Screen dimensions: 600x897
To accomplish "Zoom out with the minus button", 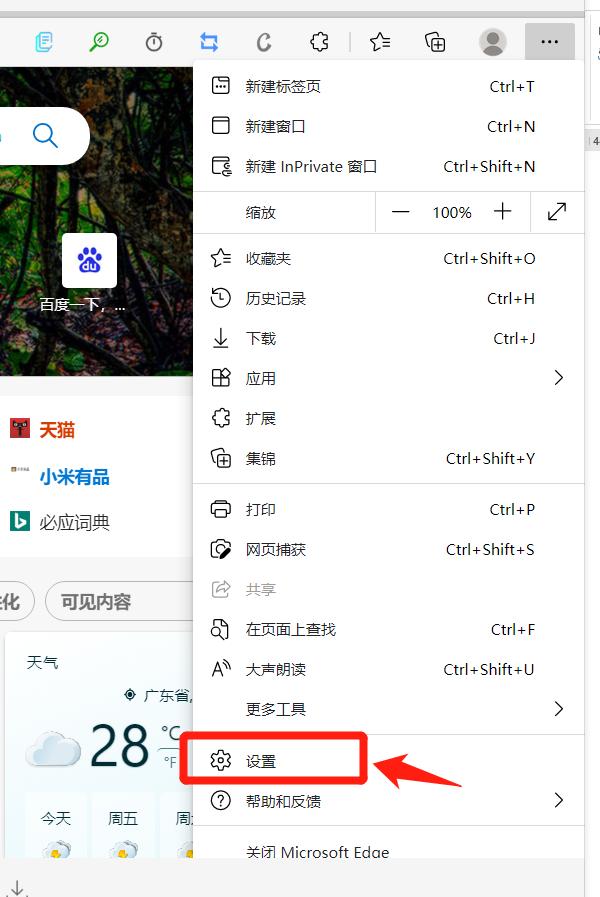I will [400, 212].
